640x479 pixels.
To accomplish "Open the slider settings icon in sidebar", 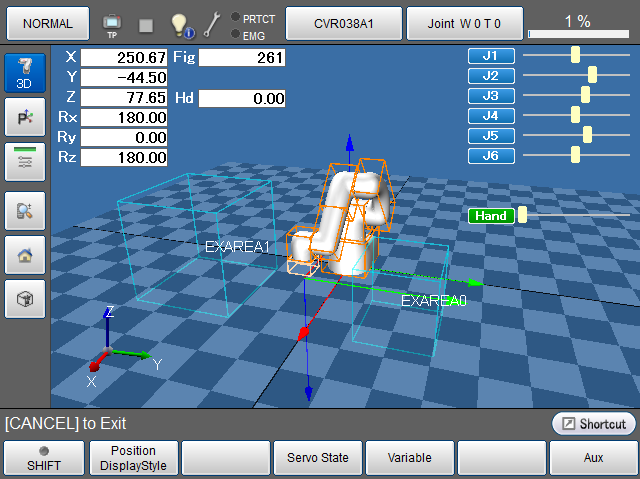I will [x=24, y=161].
